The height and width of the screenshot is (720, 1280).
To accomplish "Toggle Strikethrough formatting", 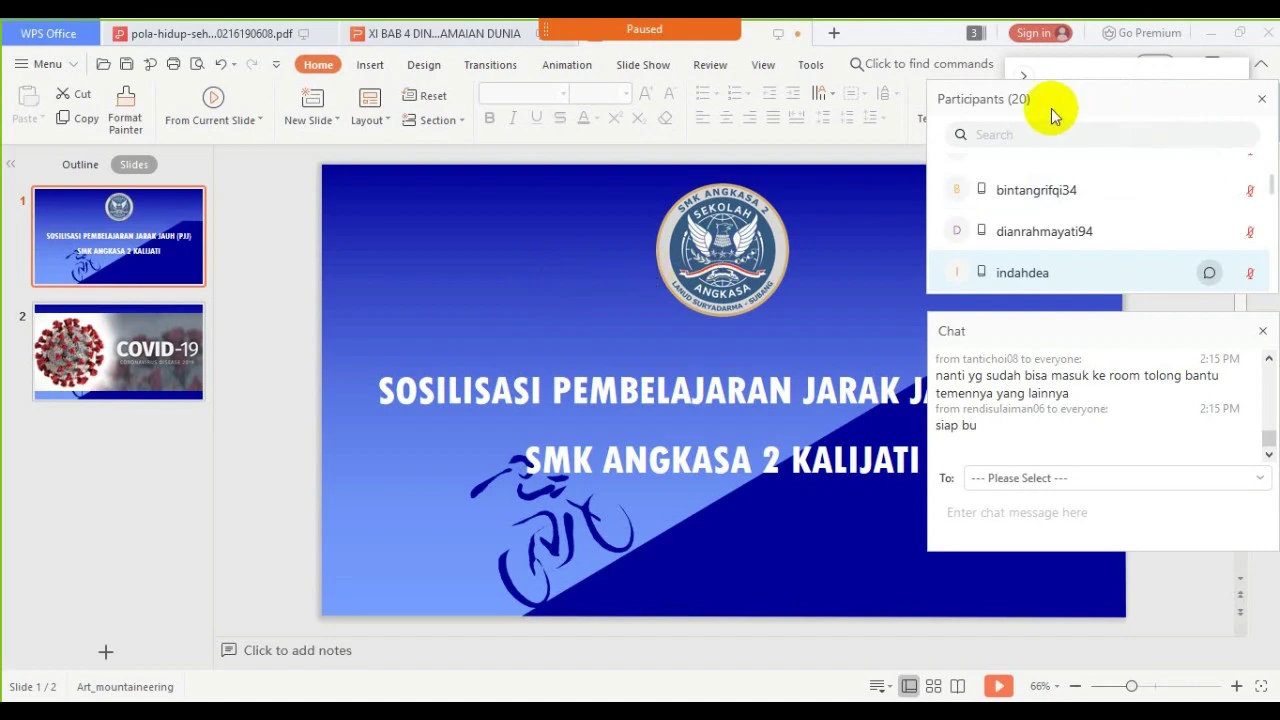I will coord(560,118).
